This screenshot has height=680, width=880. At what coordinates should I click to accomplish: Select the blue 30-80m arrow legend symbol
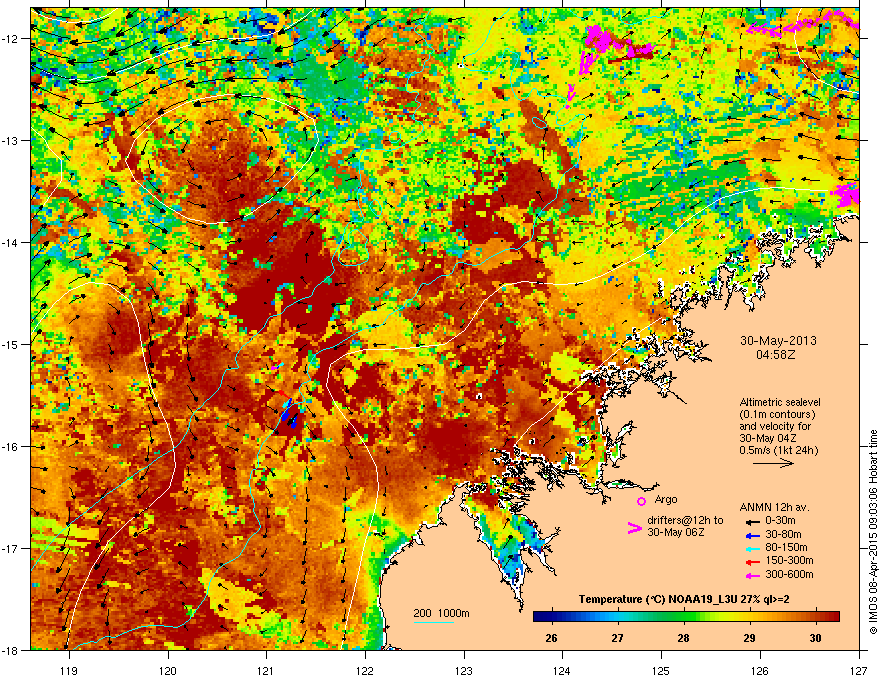tap(751, 535)
